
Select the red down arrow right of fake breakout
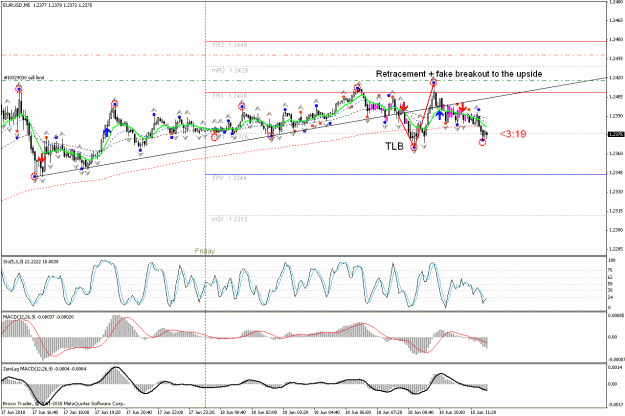pyautogui.click(x=462, y=107)
